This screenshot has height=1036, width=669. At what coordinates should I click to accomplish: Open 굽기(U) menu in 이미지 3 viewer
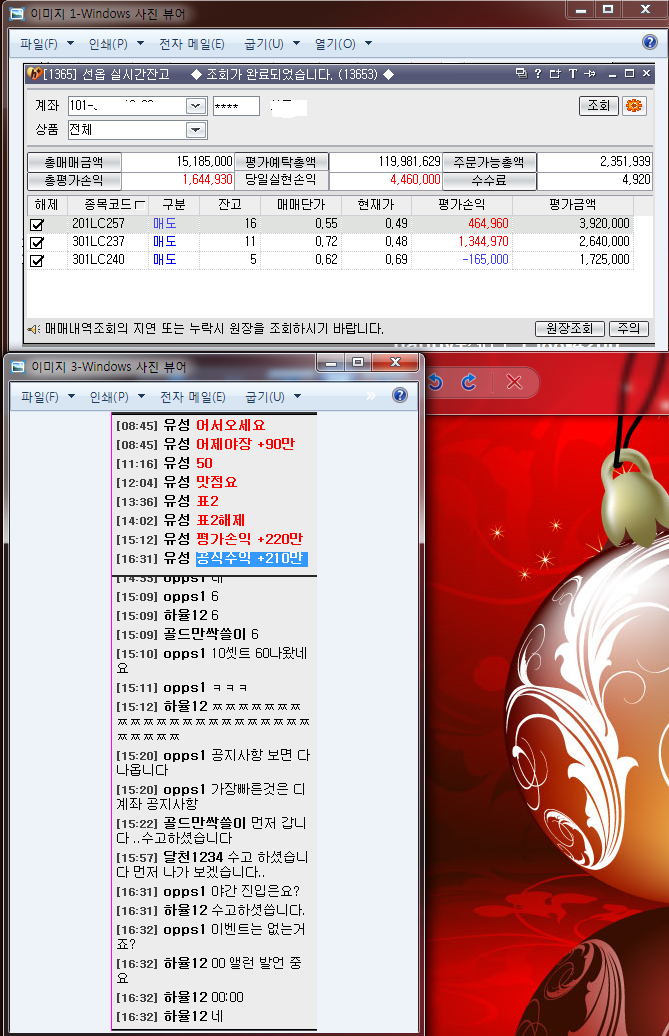[x=273, y=396]
